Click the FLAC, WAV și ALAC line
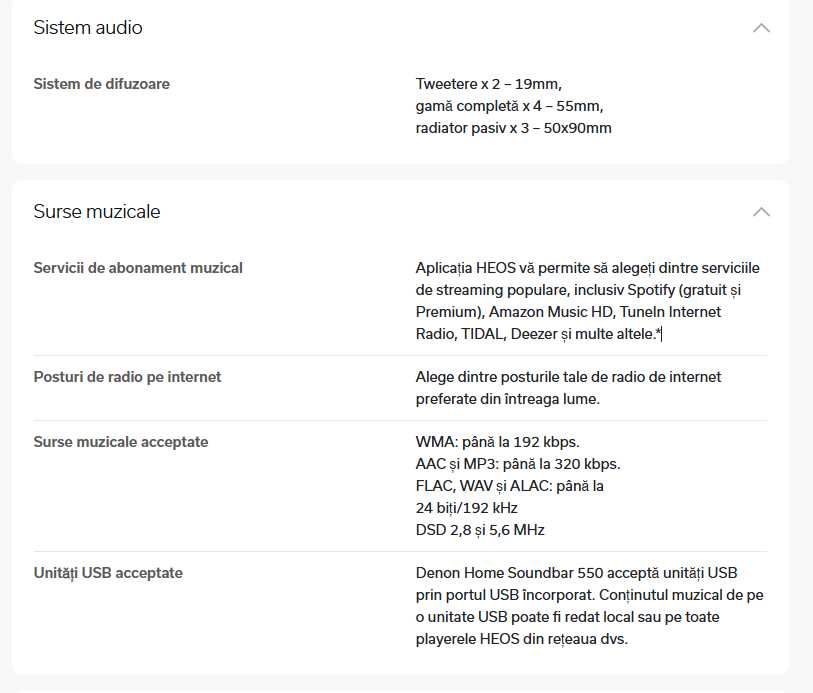813x693 pixels. coord(509,486)
